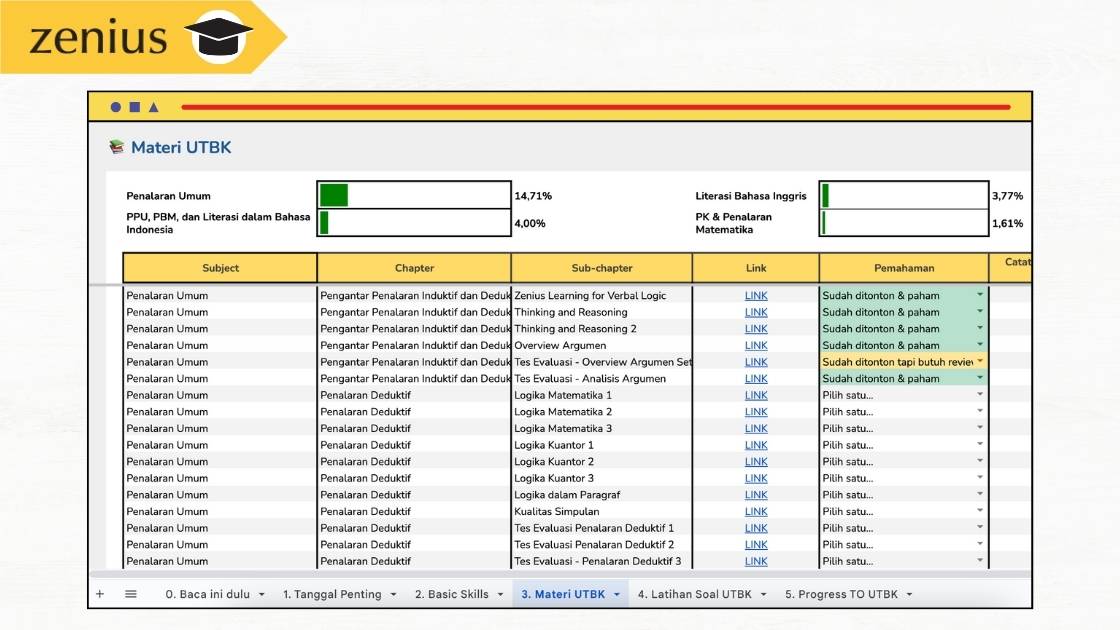Open LINK for Logika Matematika 3
This screenshot has height=630, width=1120.
[756, 428]
